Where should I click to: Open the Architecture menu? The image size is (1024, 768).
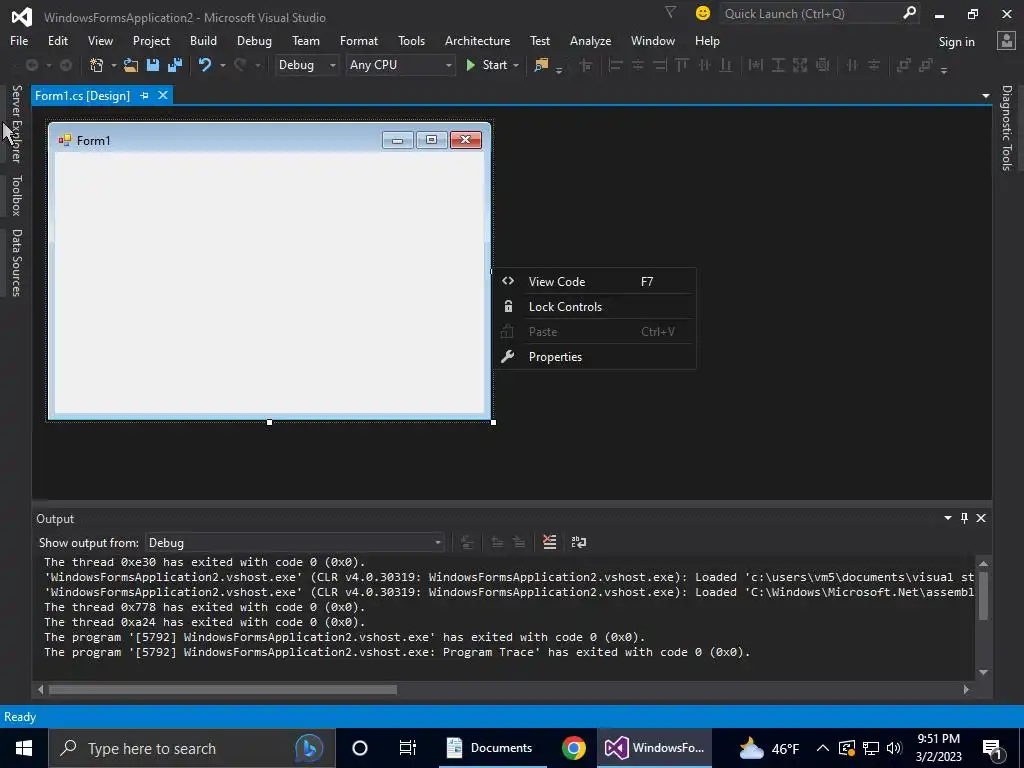click(477, 40)
